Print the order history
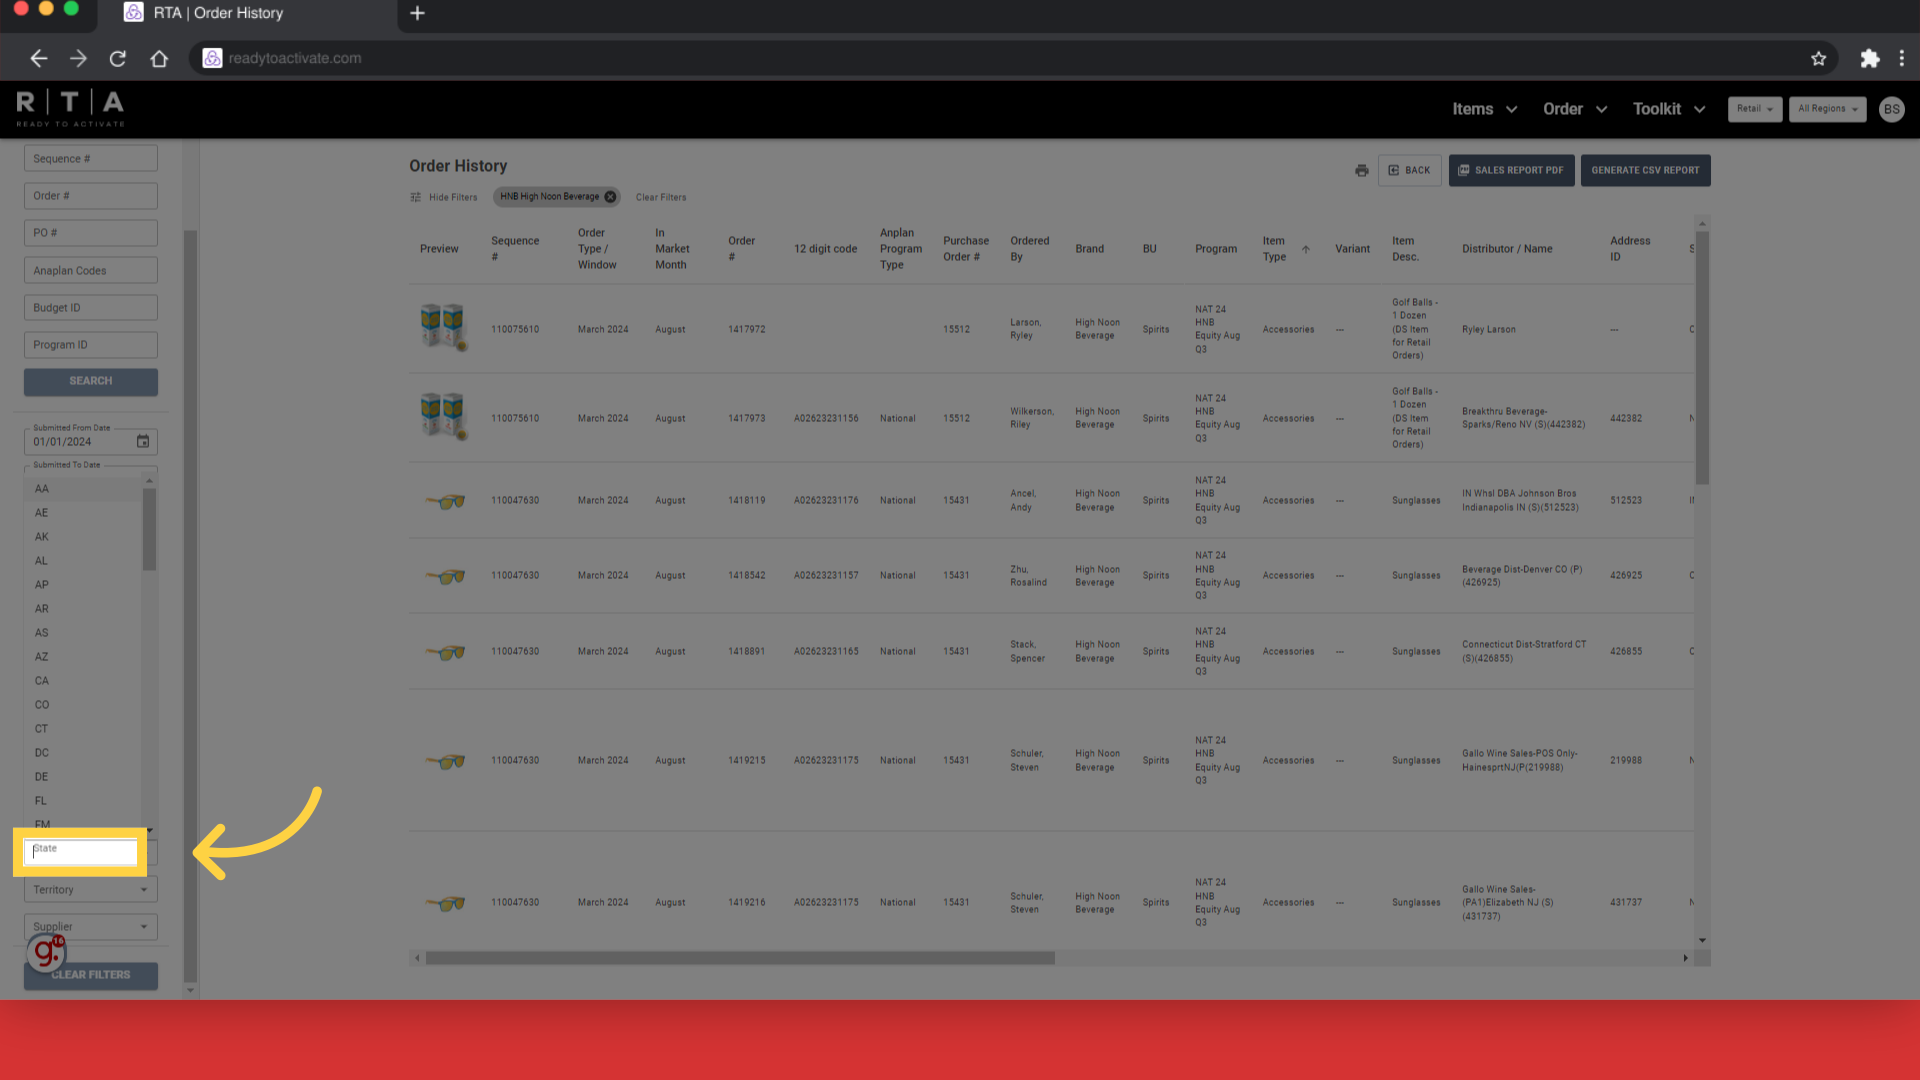 point(1361,170)
